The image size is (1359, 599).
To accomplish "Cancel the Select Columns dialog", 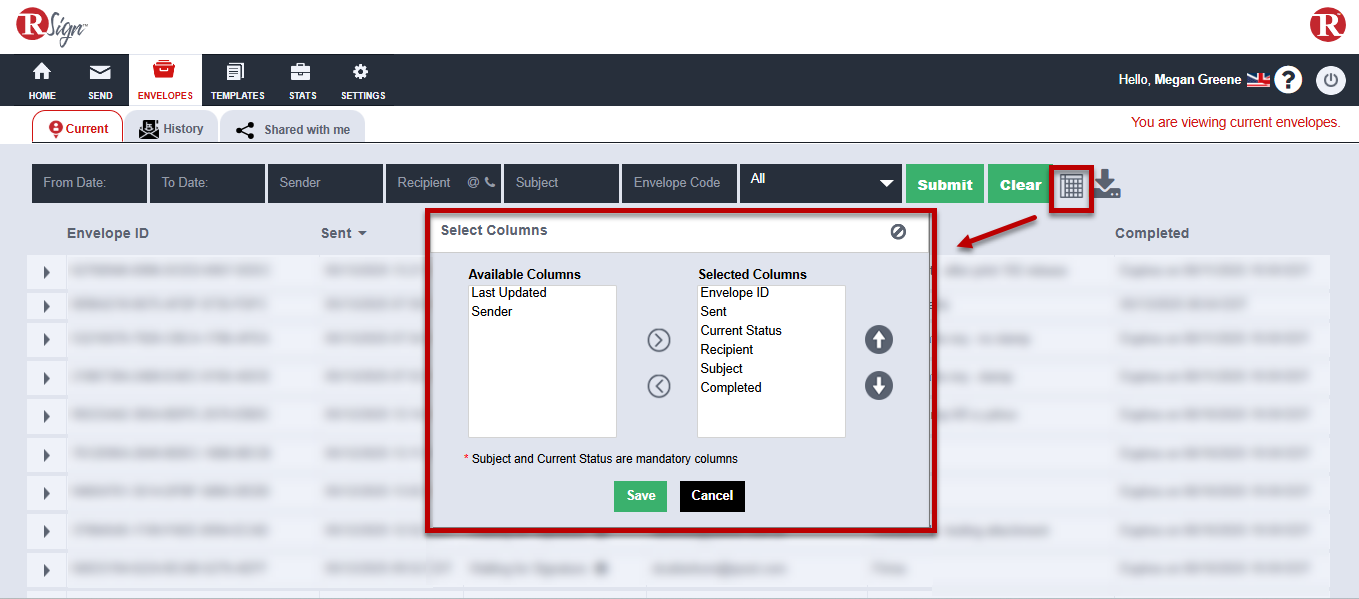I will point(712,496).
